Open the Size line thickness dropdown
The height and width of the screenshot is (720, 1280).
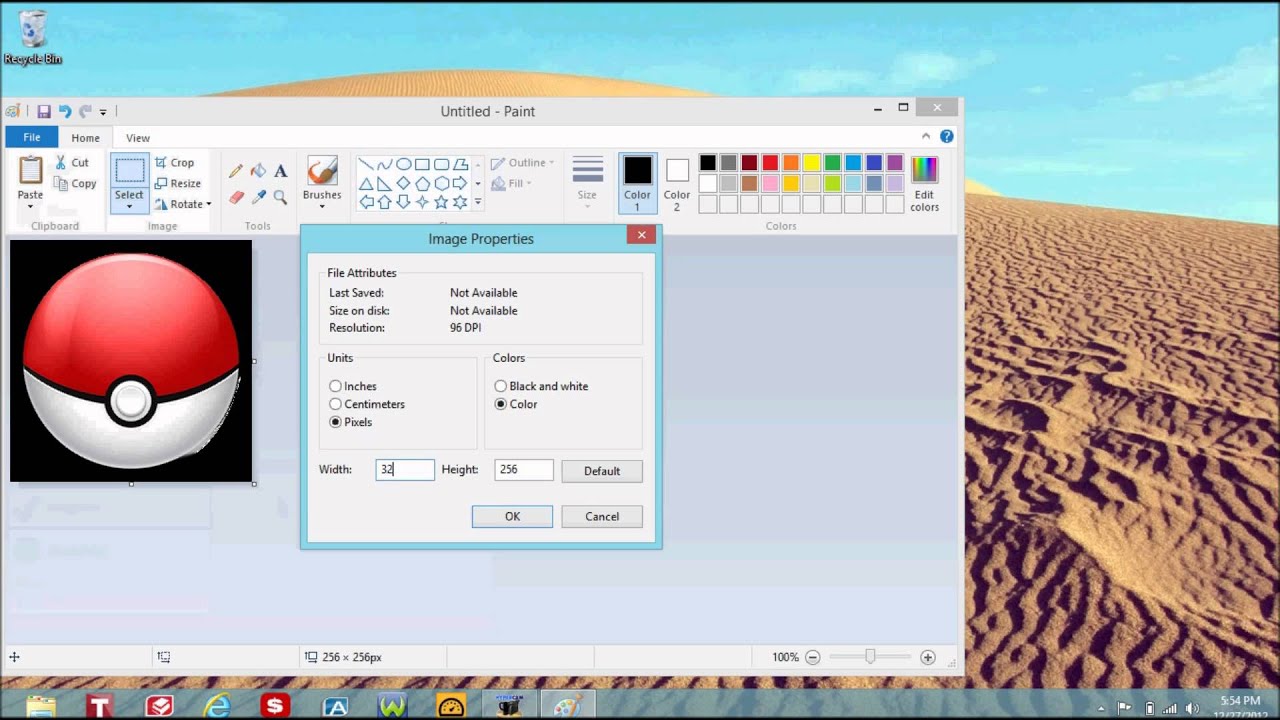(x=587, y=183)
